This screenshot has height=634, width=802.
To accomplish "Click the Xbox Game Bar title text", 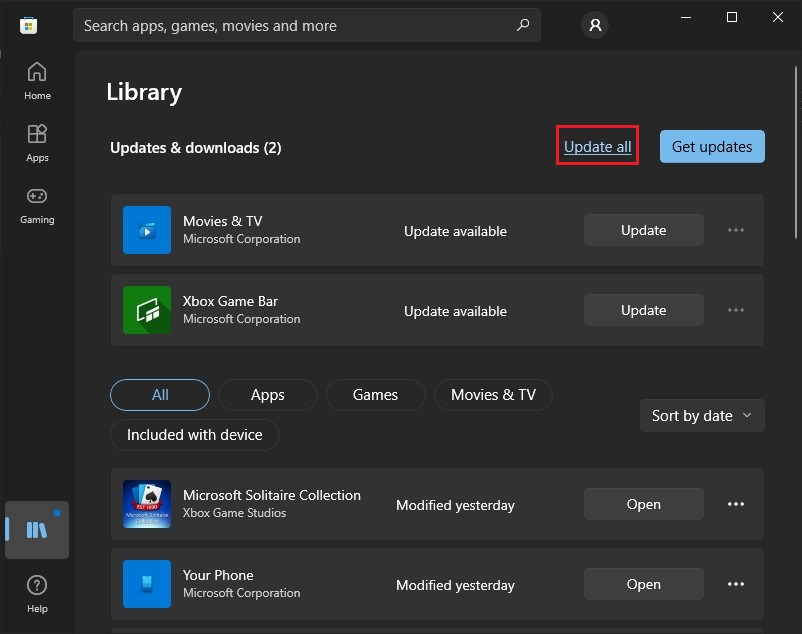I will (230, 301).
